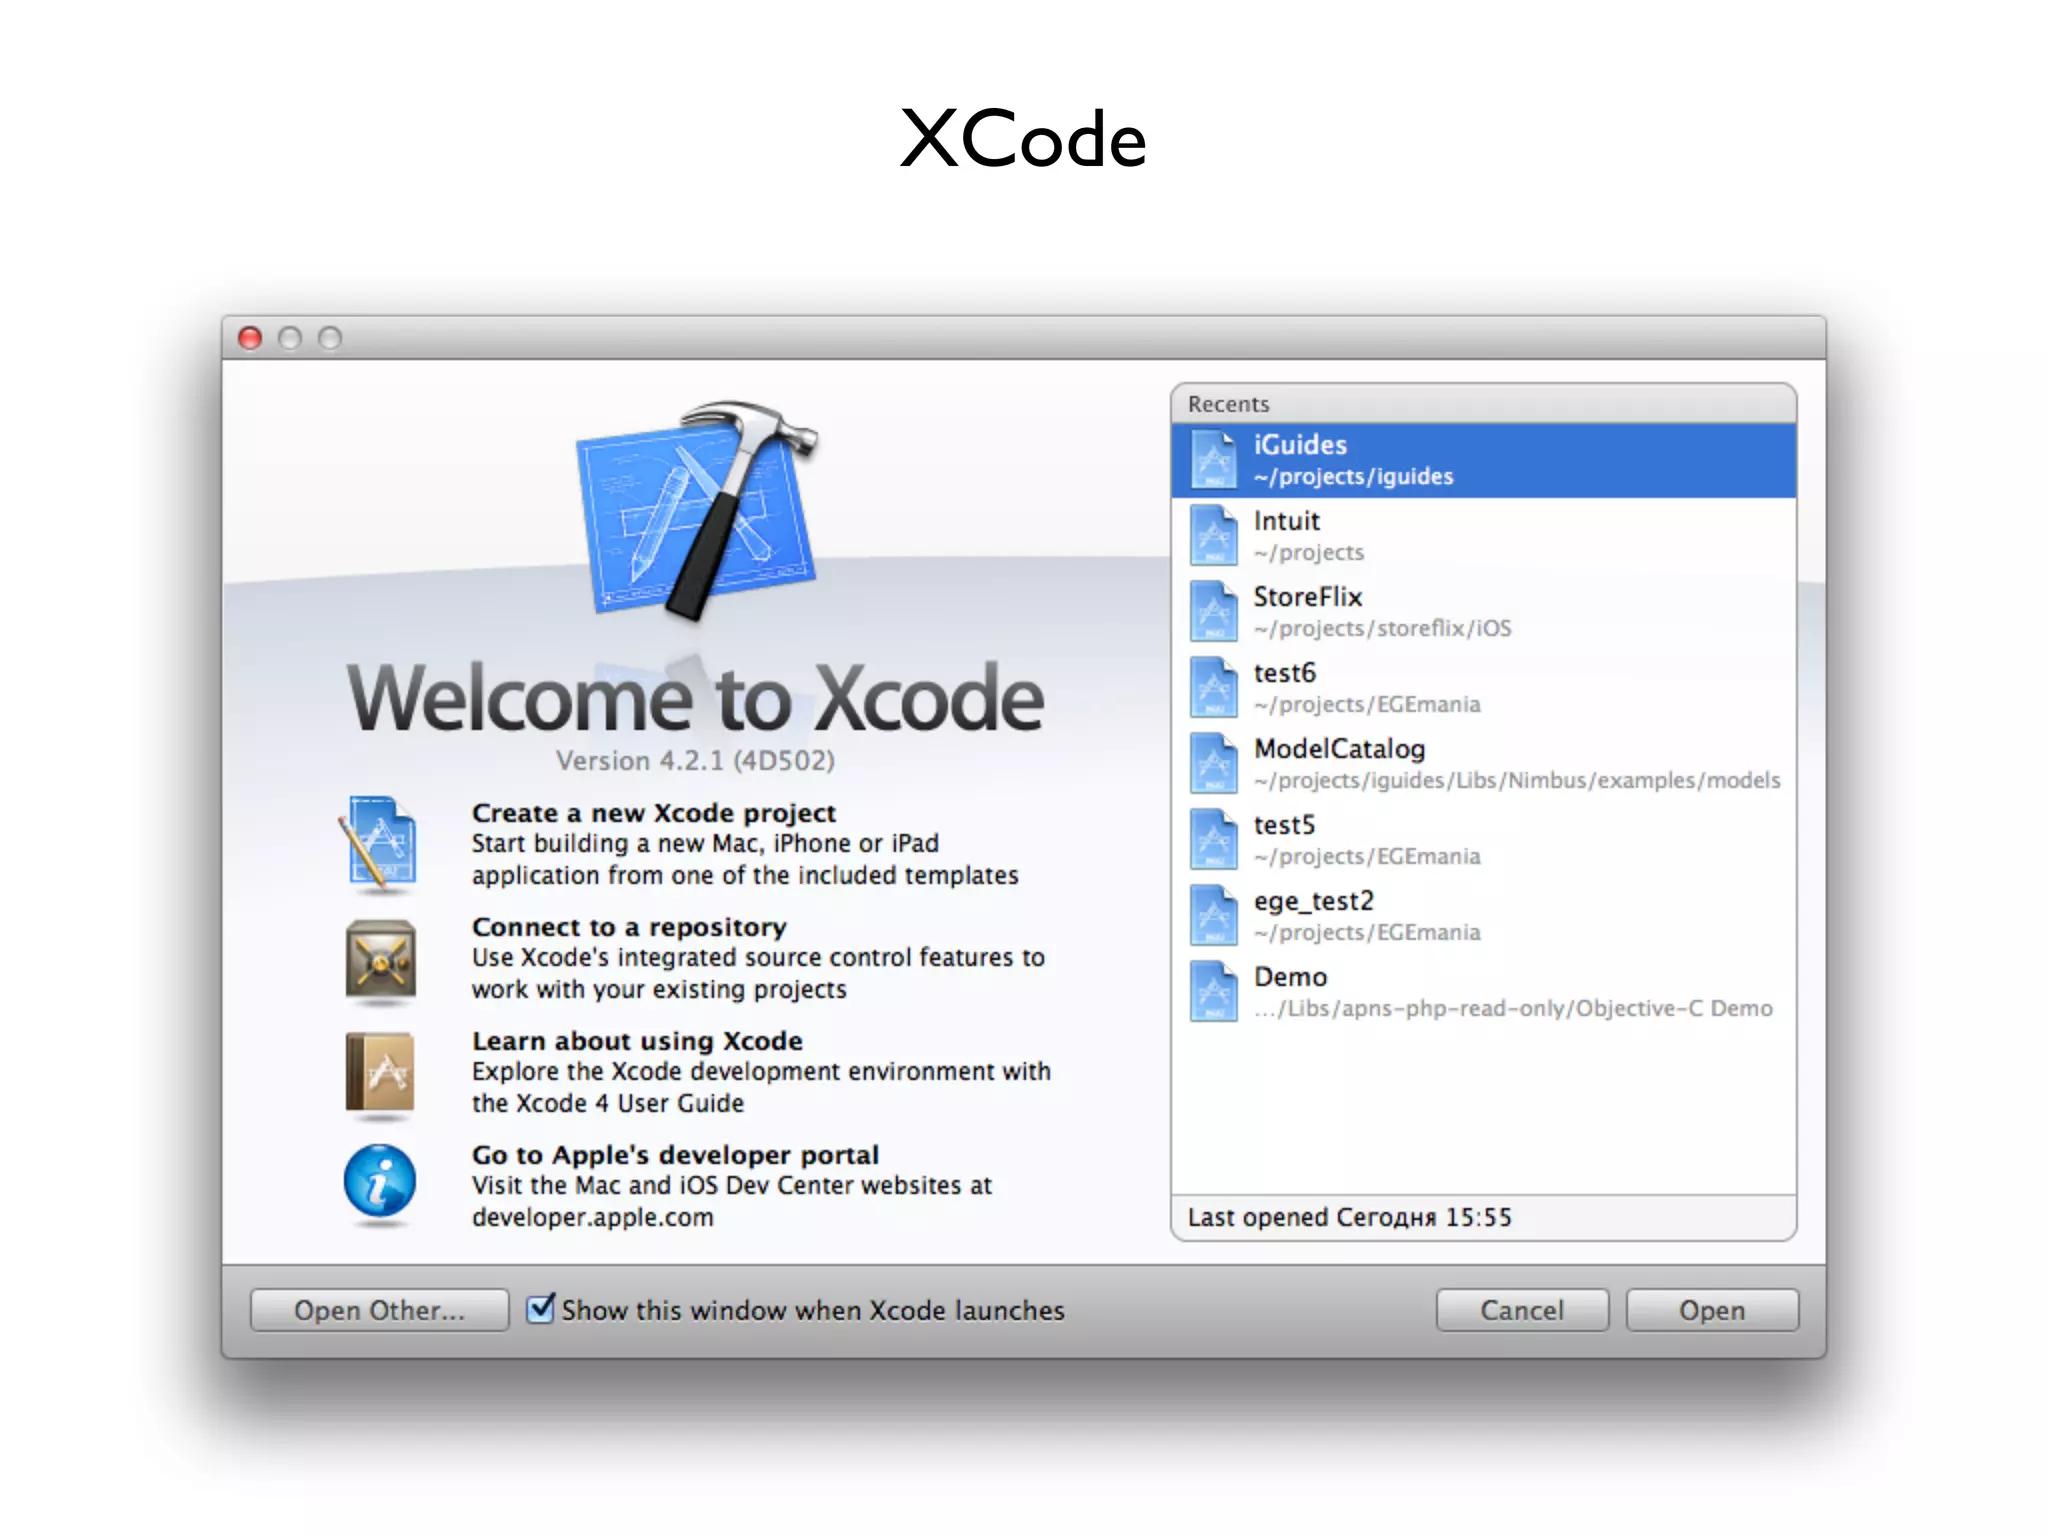Click the Learn about using Xcode book icon
The width and height of the screenshot is (2048, 1536).
380,1073
